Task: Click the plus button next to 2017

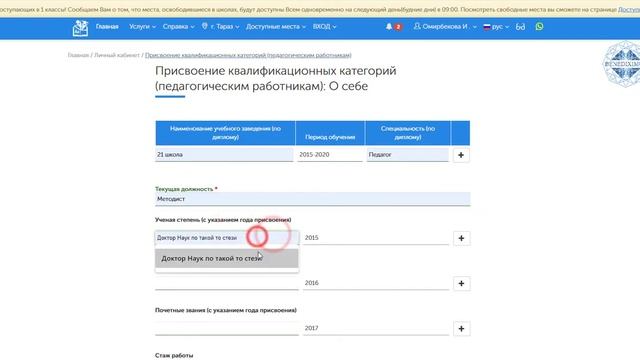Action: point(461,329)
